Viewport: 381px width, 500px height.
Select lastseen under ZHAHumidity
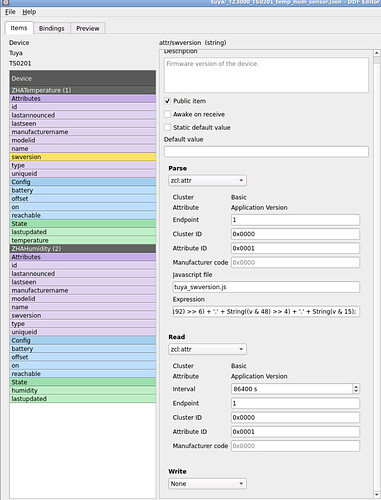coord(83,282)
